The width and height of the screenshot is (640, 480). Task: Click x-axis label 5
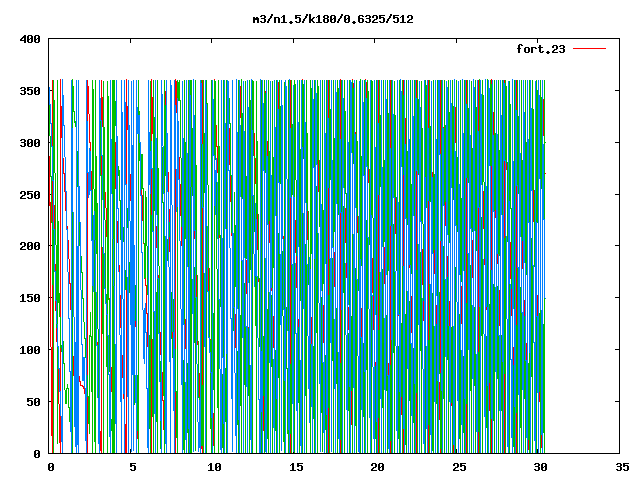(x=133, y=467)
